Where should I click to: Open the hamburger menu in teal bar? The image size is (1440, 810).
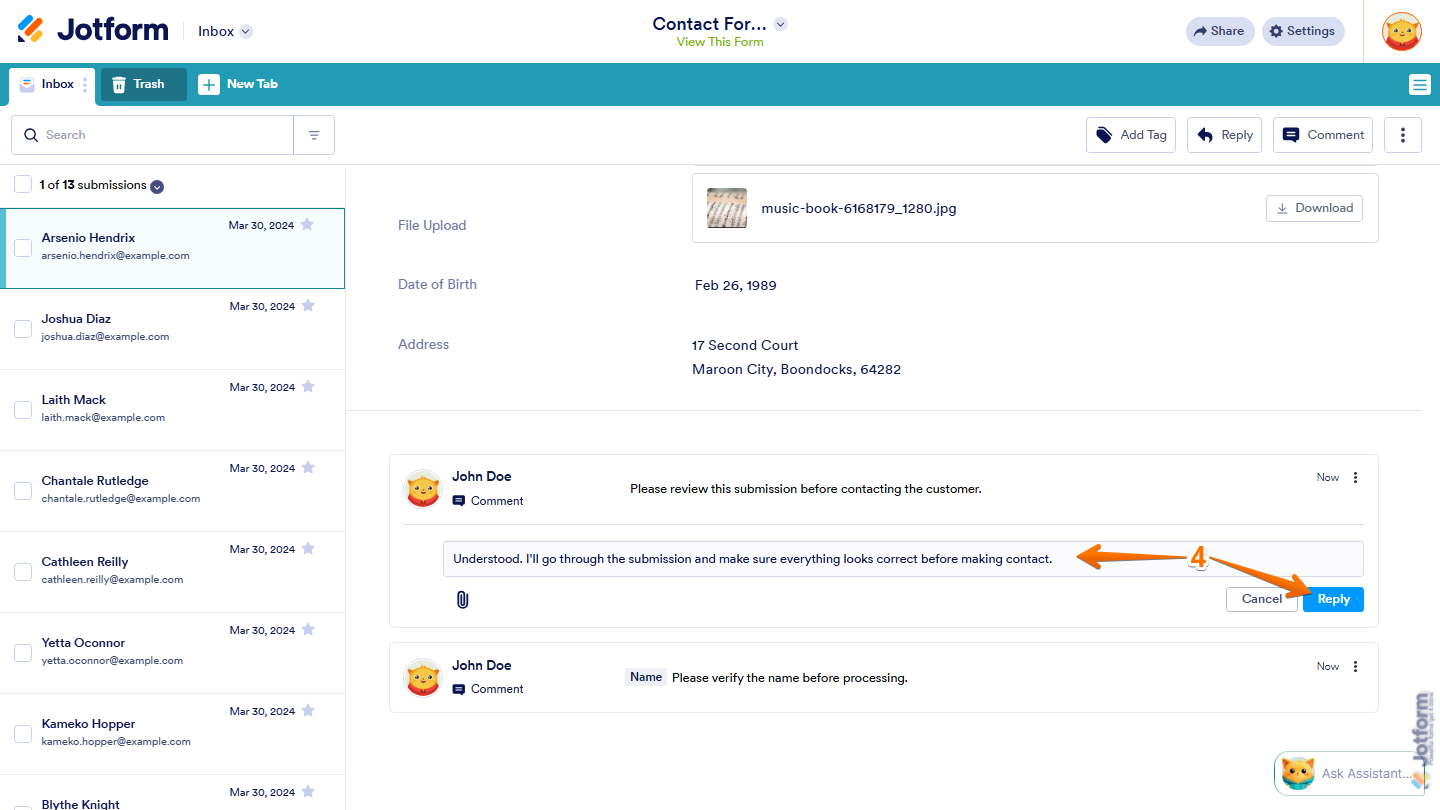(x=1420, y=85)
